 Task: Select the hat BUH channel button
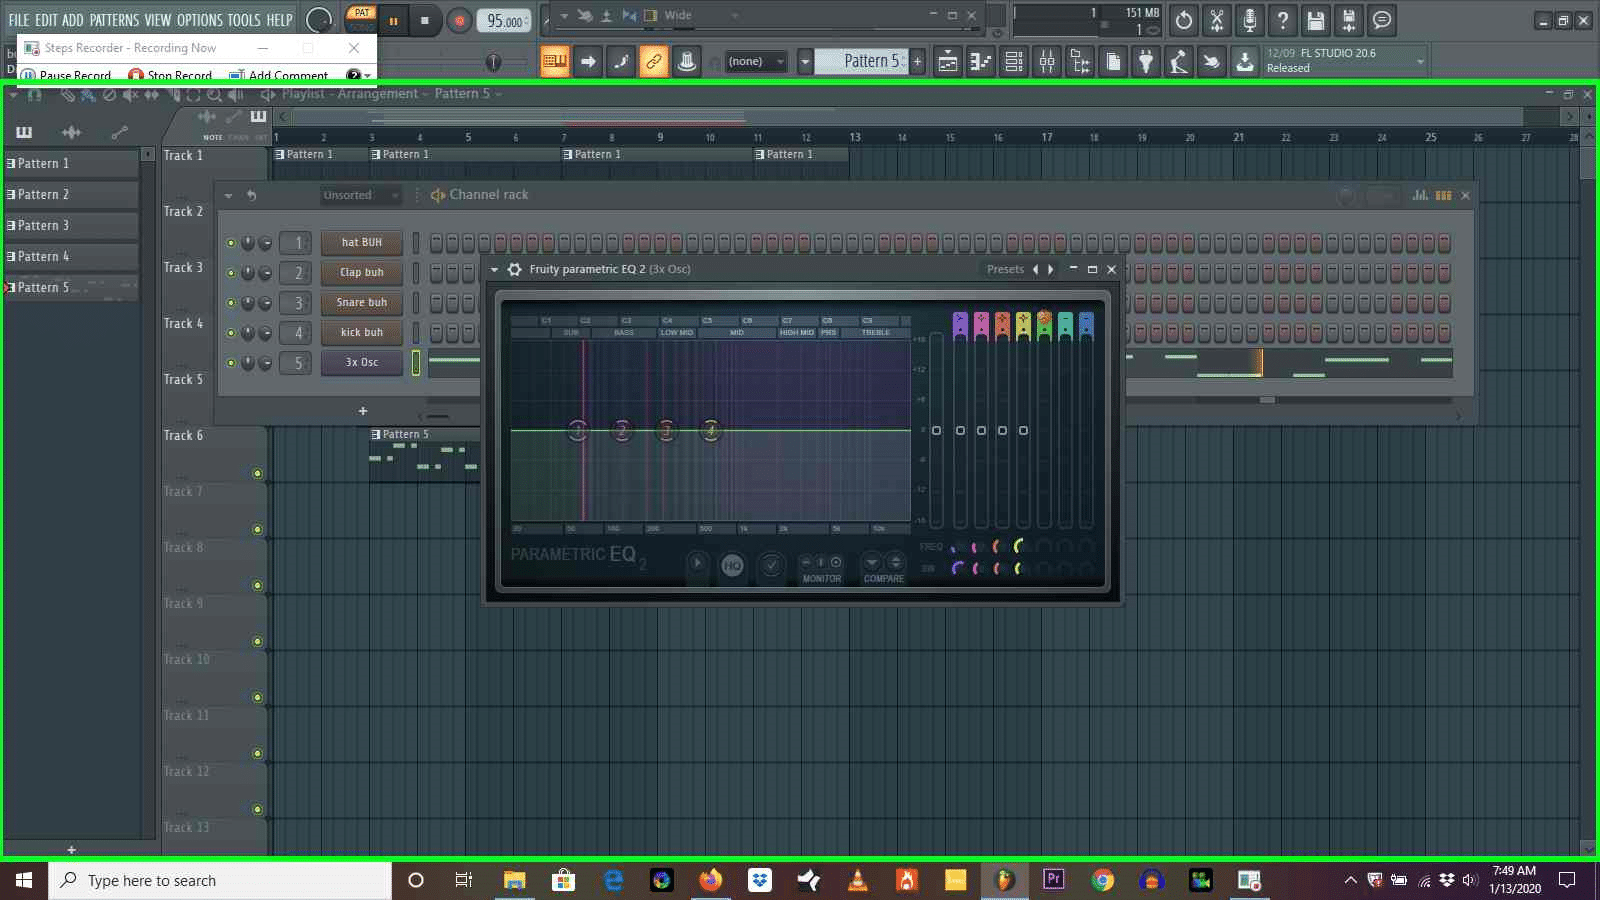[362, 243]
